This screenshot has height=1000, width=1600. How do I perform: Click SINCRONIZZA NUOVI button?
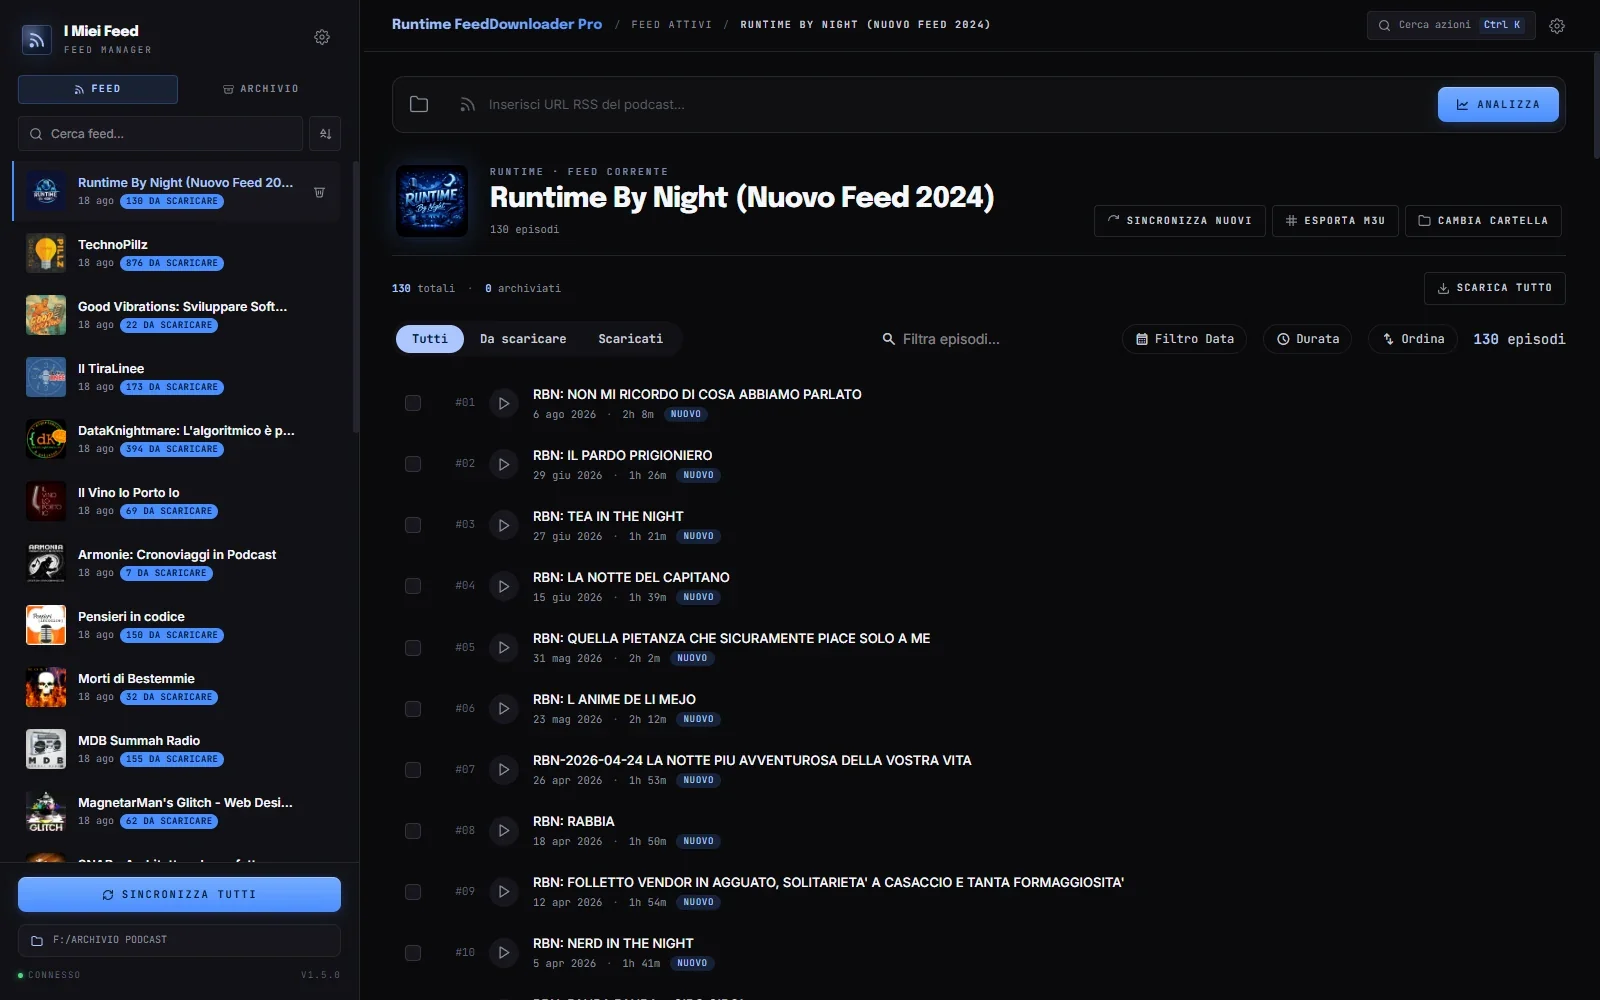[x=1180, y=221]
